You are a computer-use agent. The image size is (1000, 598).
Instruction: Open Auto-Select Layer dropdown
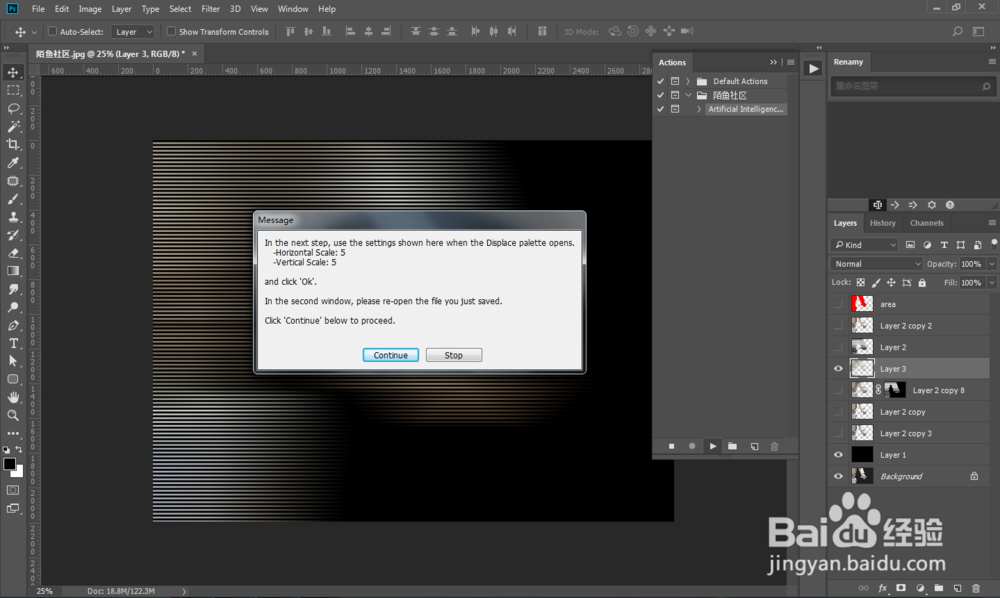(x=133, y=31)
